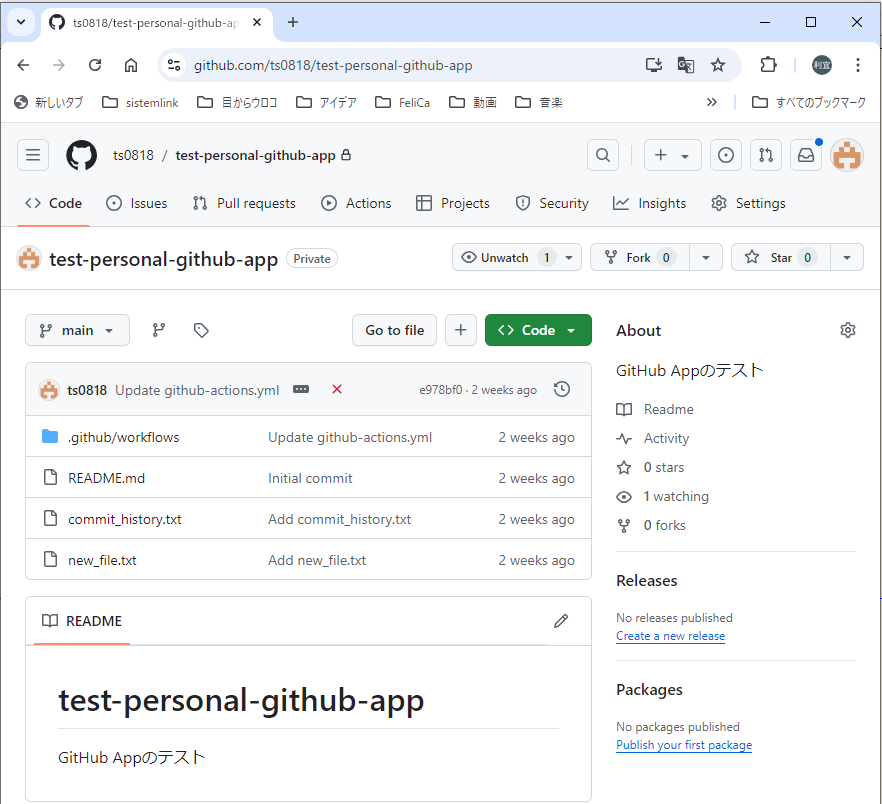Open the FeliCa bookmark folder

[403, 102]
